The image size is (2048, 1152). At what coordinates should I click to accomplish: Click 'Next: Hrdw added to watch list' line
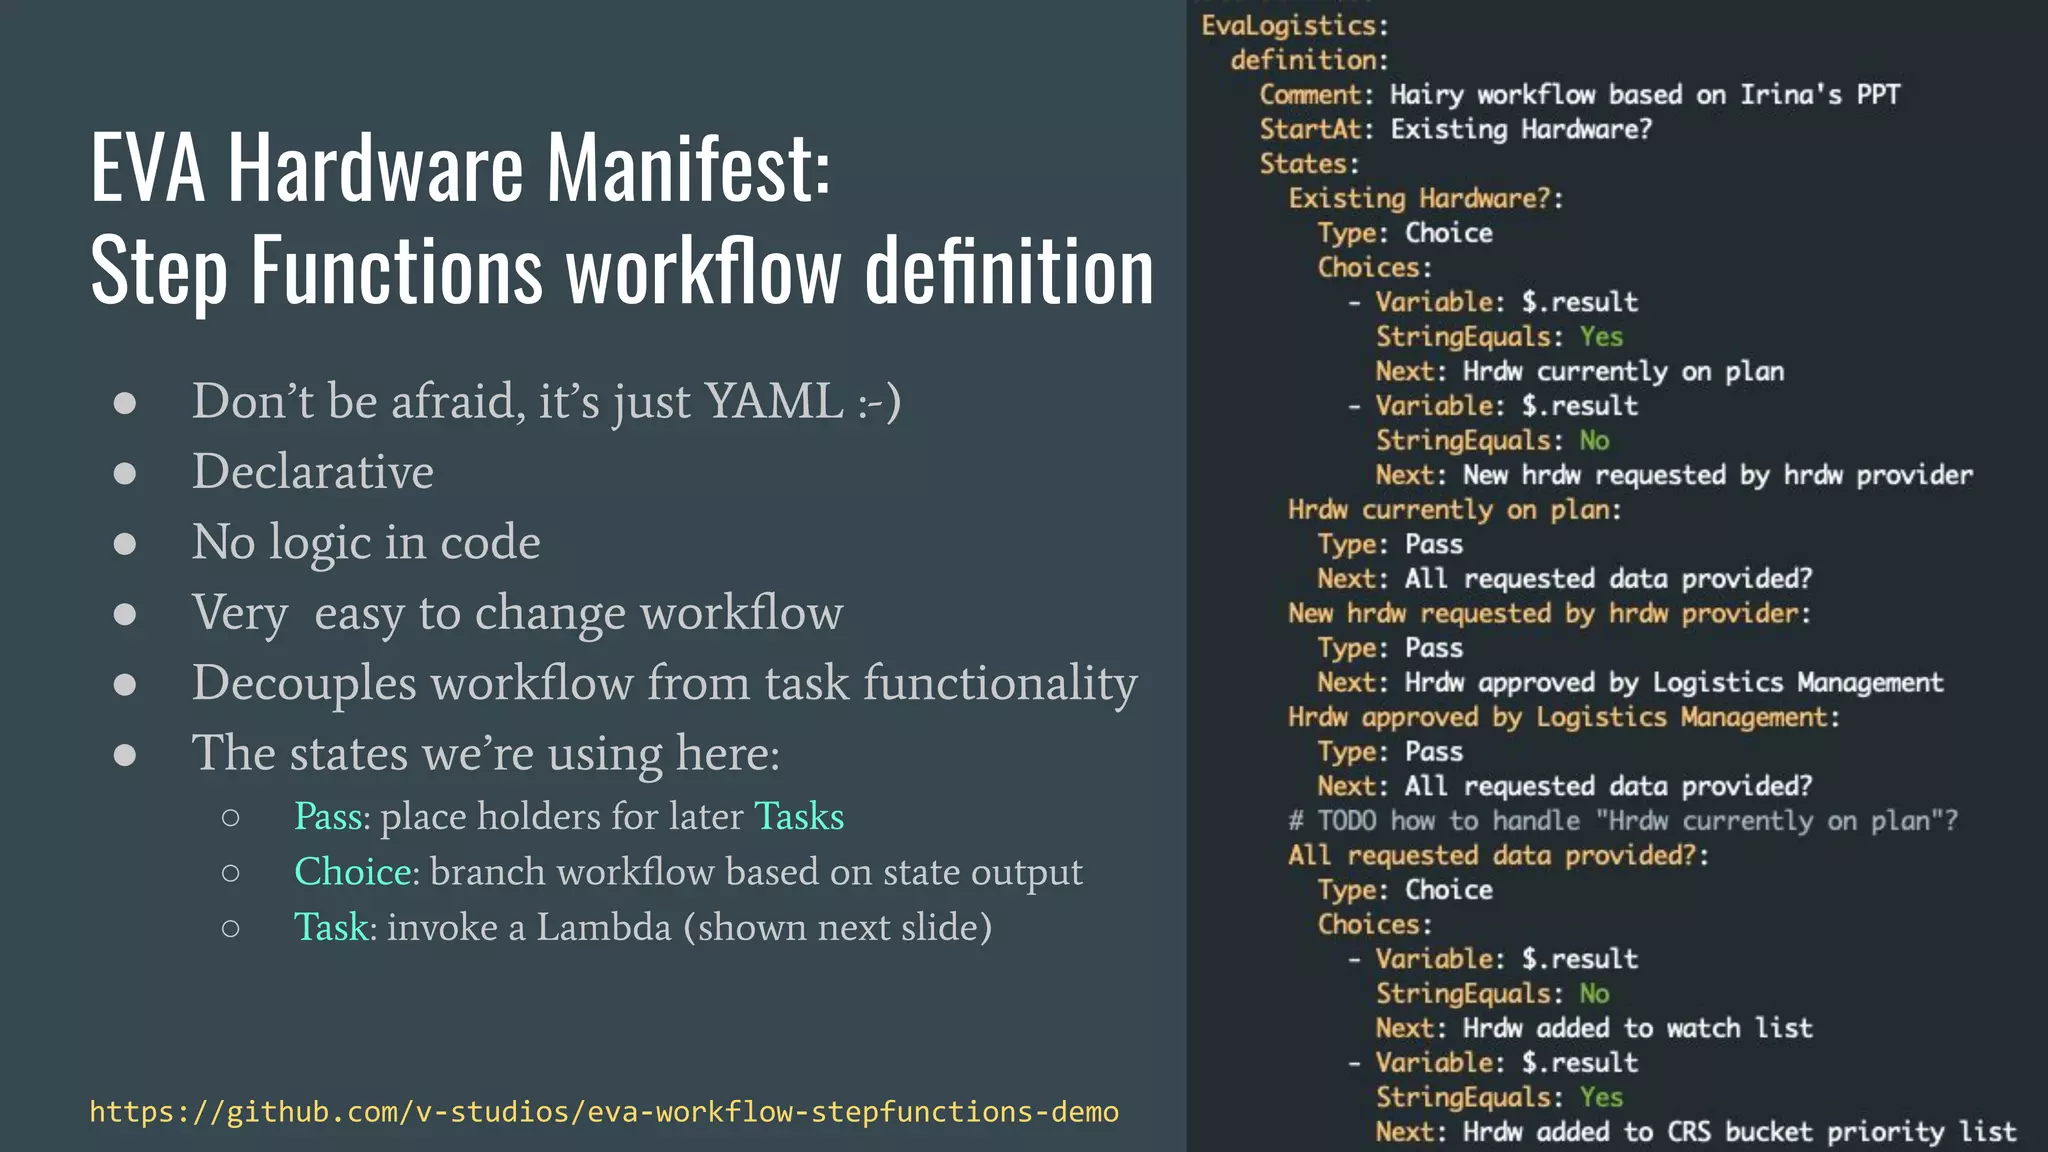1594,1028
